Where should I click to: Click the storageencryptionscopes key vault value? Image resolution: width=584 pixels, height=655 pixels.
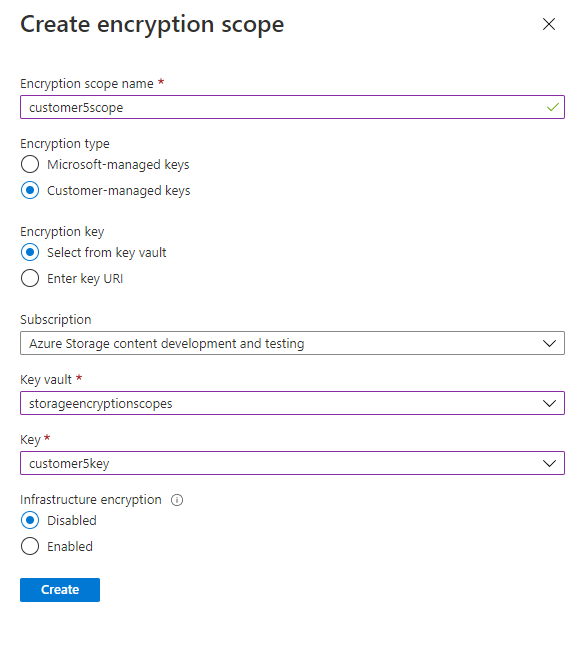point(100,404)
